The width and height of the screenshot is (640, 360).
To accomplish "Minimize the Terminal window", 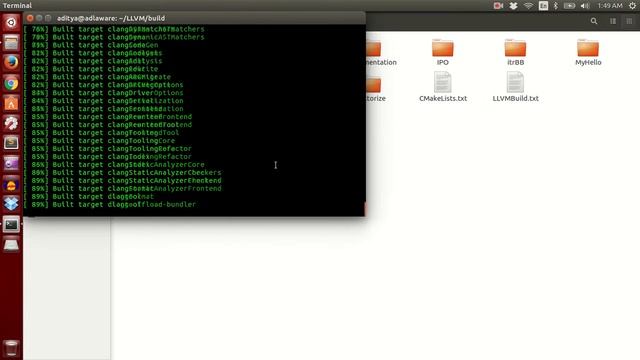I will point(39,18).
